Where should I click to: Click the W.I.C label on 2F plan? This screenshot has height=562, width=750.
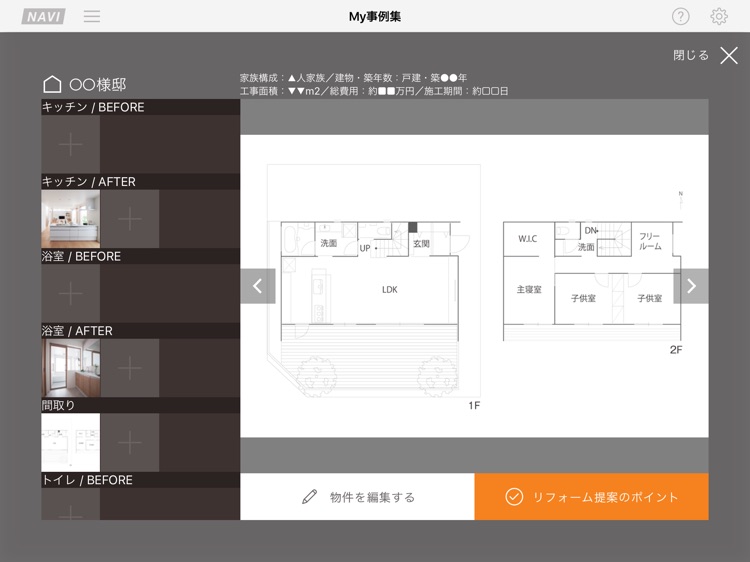click(528, 239)
